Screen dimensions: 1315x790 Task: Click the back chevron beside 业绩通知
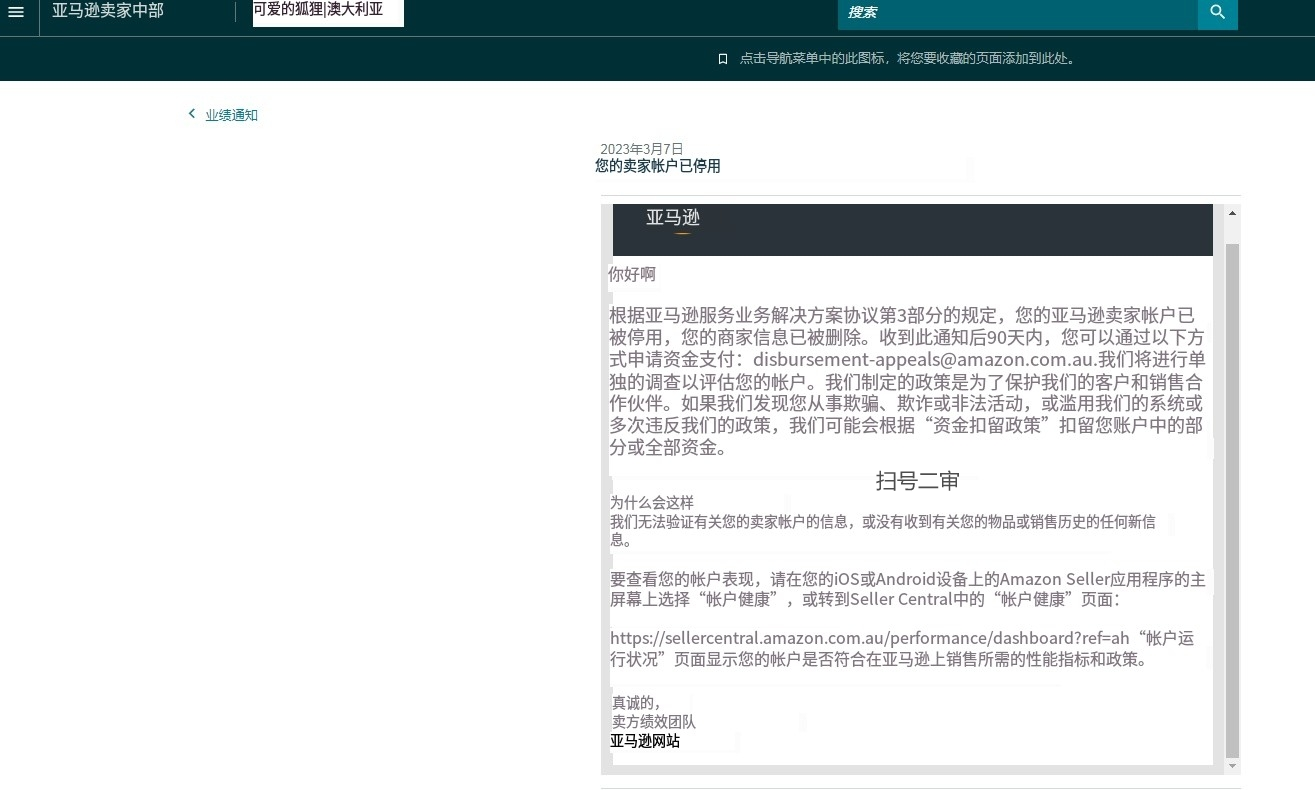[192, 114]
